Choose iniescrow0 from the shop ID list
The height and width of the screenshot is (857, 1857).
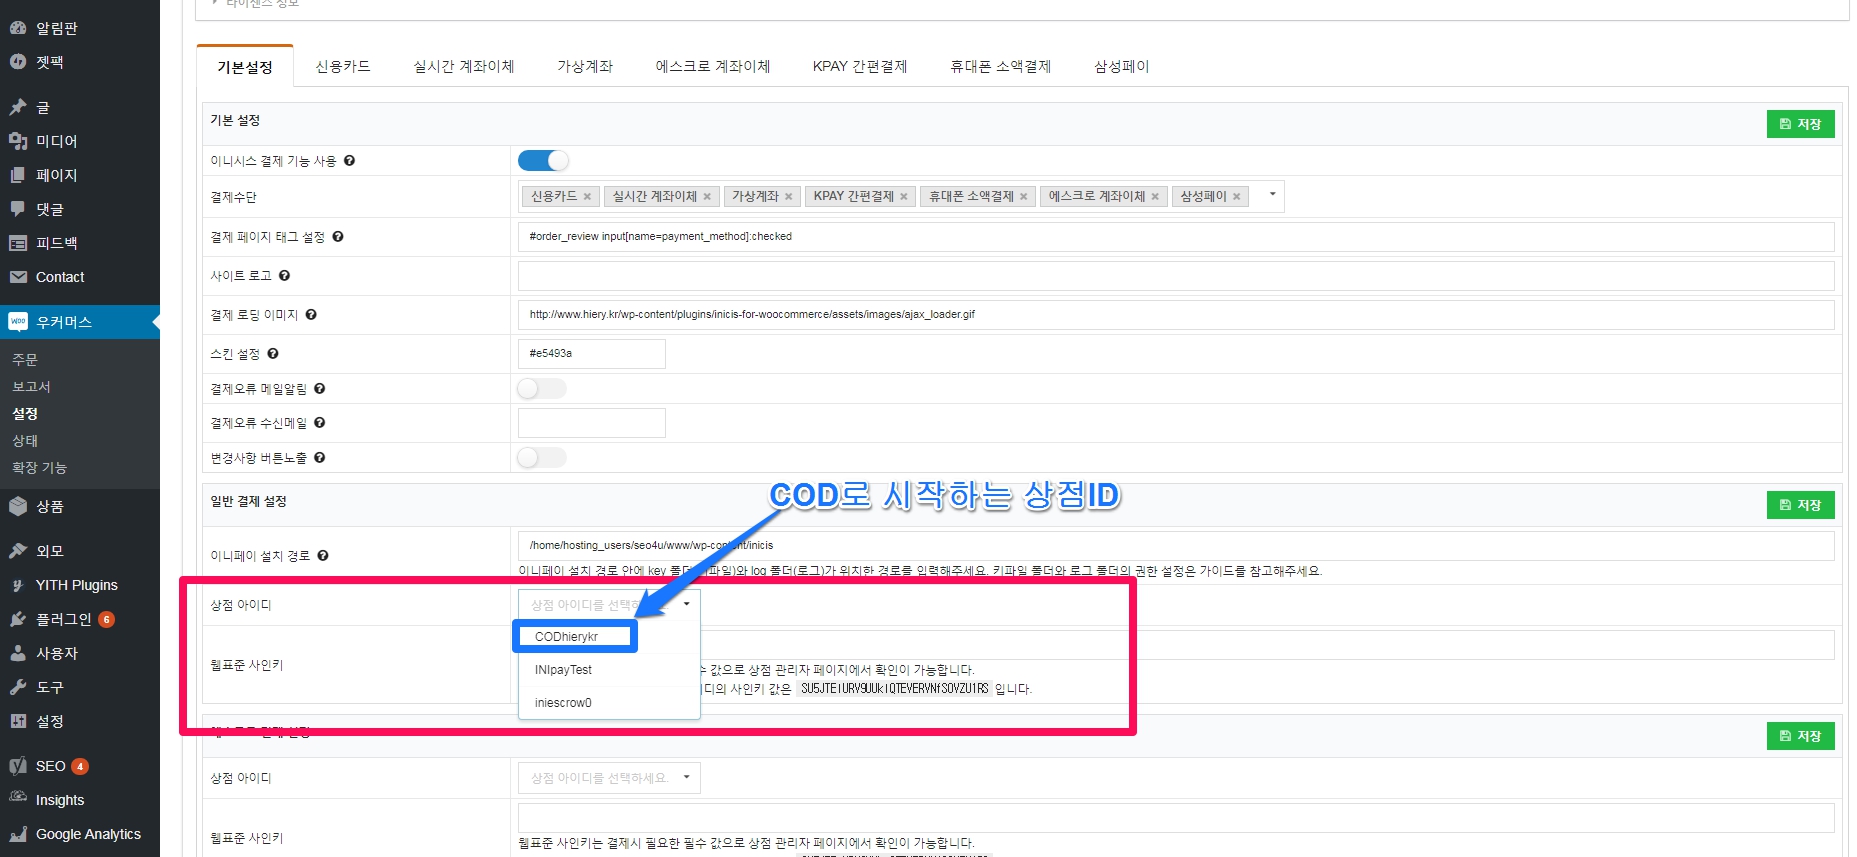pos(608,703)
